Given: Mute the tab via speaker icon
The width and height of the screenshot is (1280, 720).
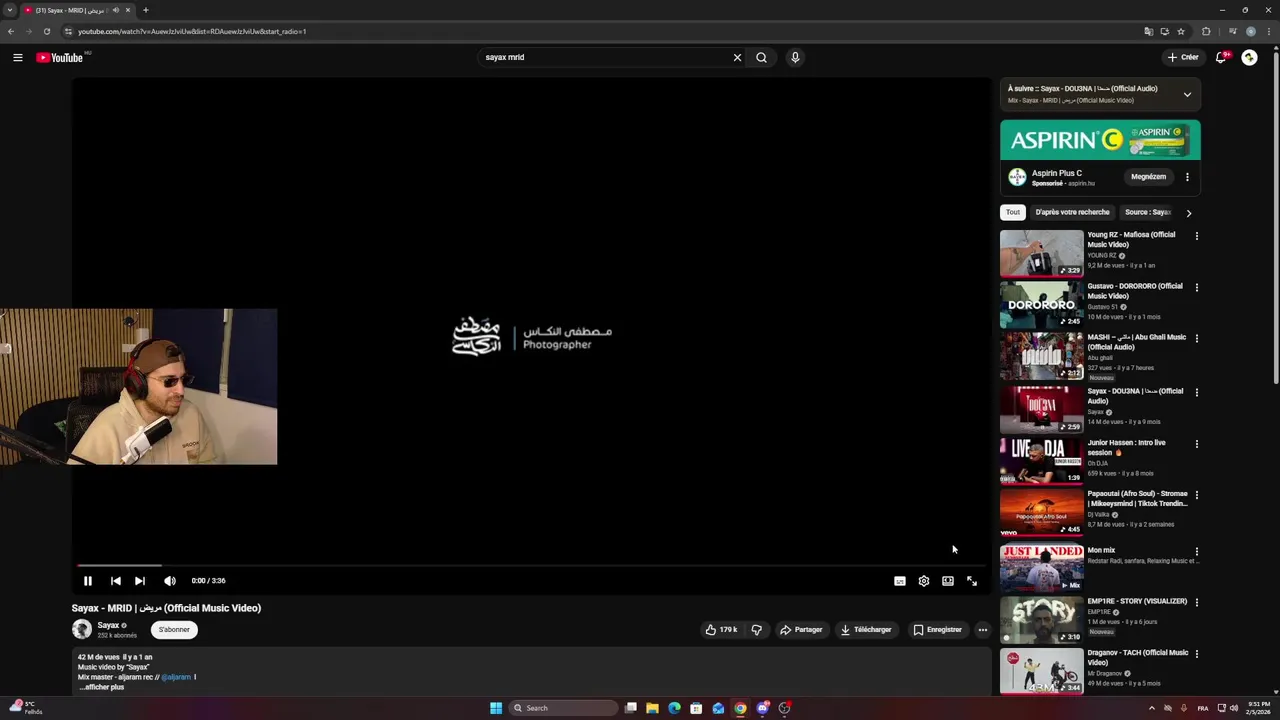Looking at the screenshot, I should click(x=116, y=10).
